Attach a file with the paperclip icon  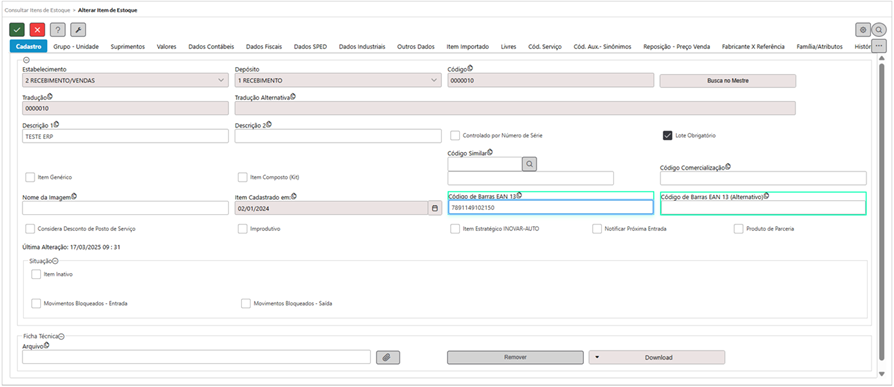388,357
